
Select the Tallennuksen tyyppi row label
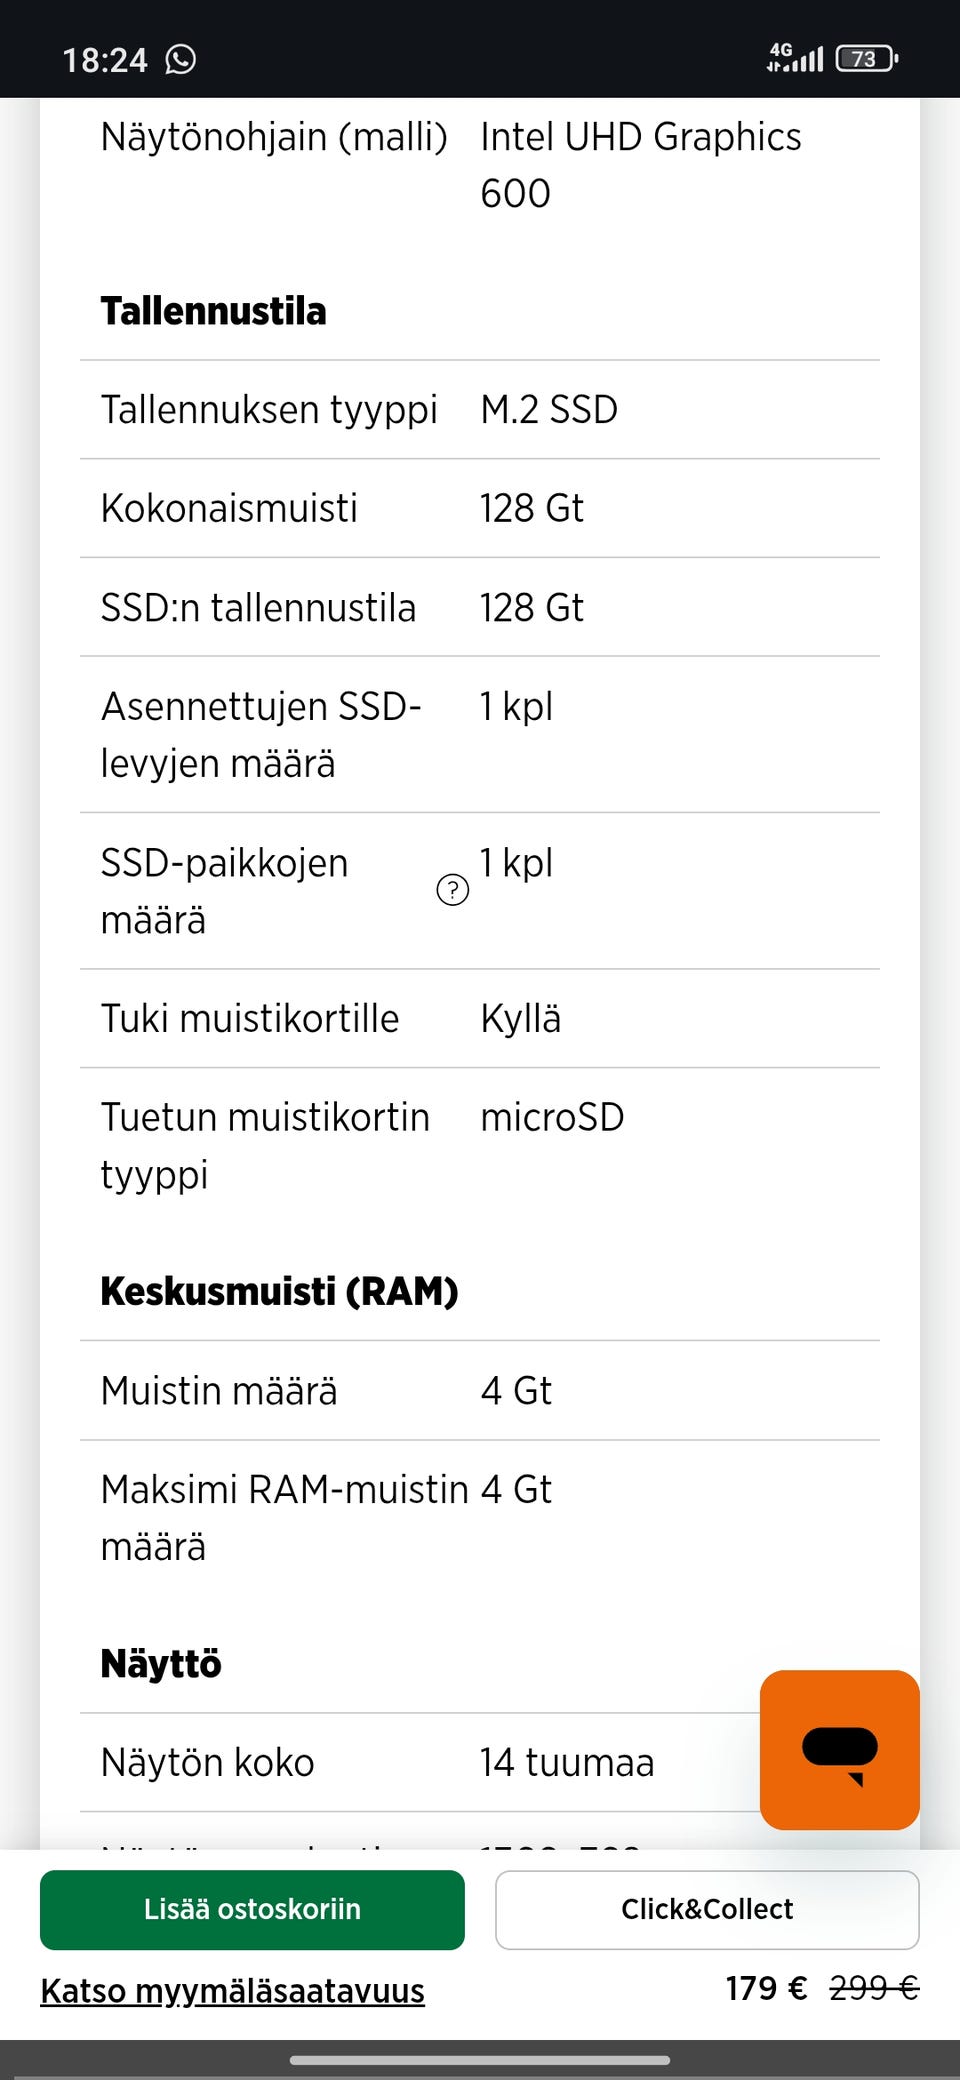(x=269, y=410)
